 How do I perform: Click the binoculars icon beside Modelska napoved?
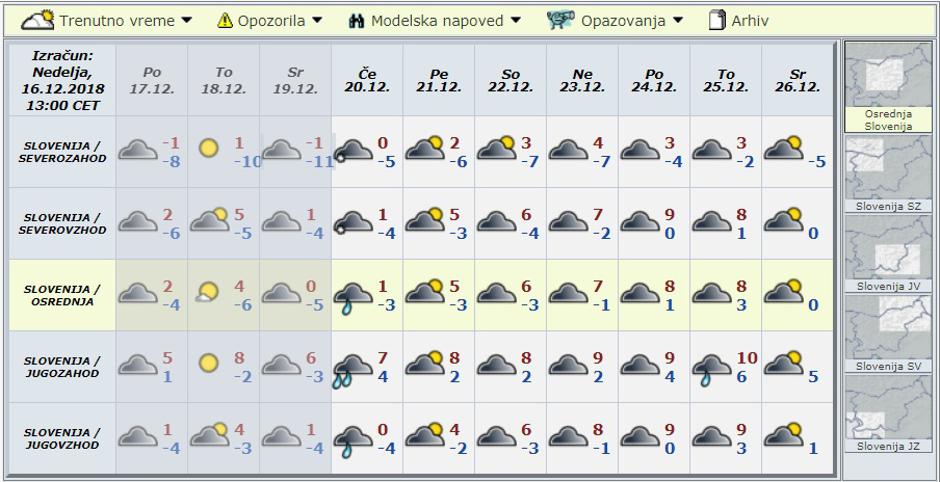point(358,20)
